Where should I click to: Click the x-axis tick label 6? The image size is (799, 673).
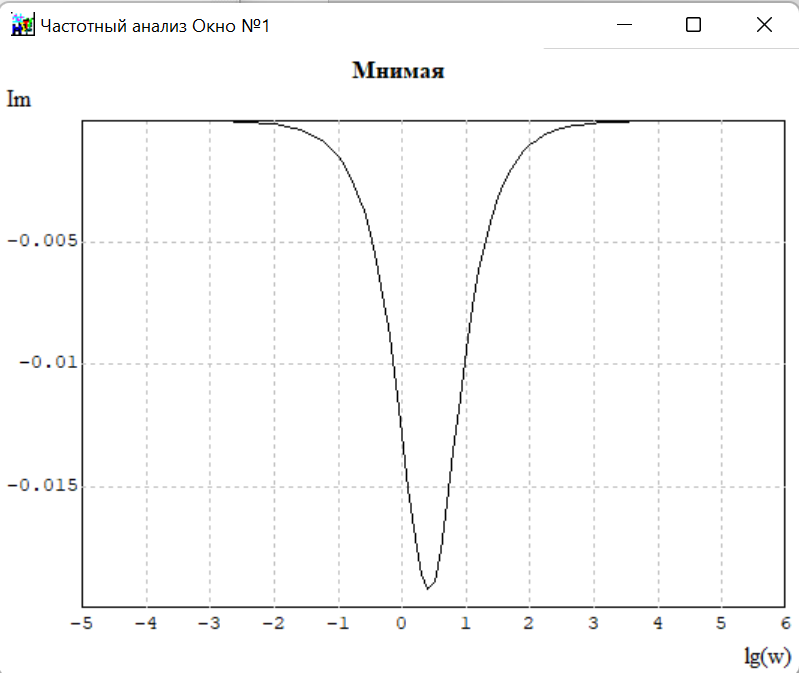(786, 623)
